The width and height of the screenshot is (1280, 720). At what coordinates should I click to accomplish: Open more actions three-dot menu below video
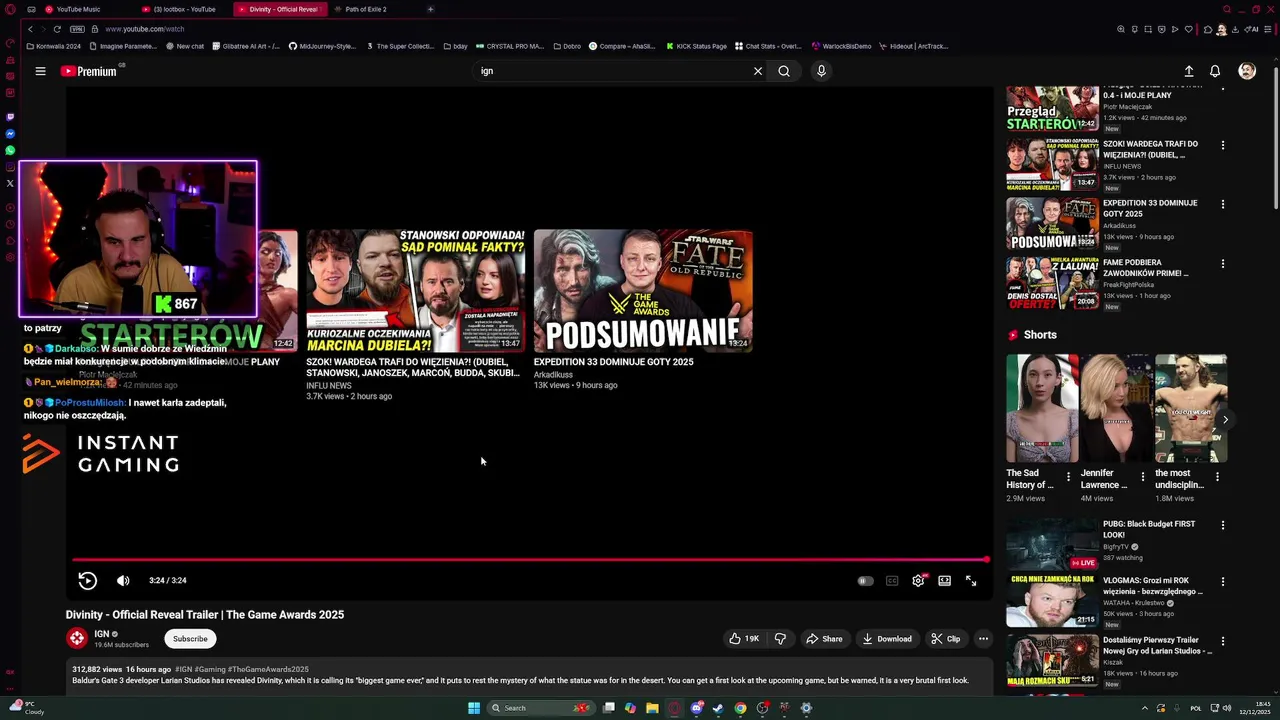(983, 639)
